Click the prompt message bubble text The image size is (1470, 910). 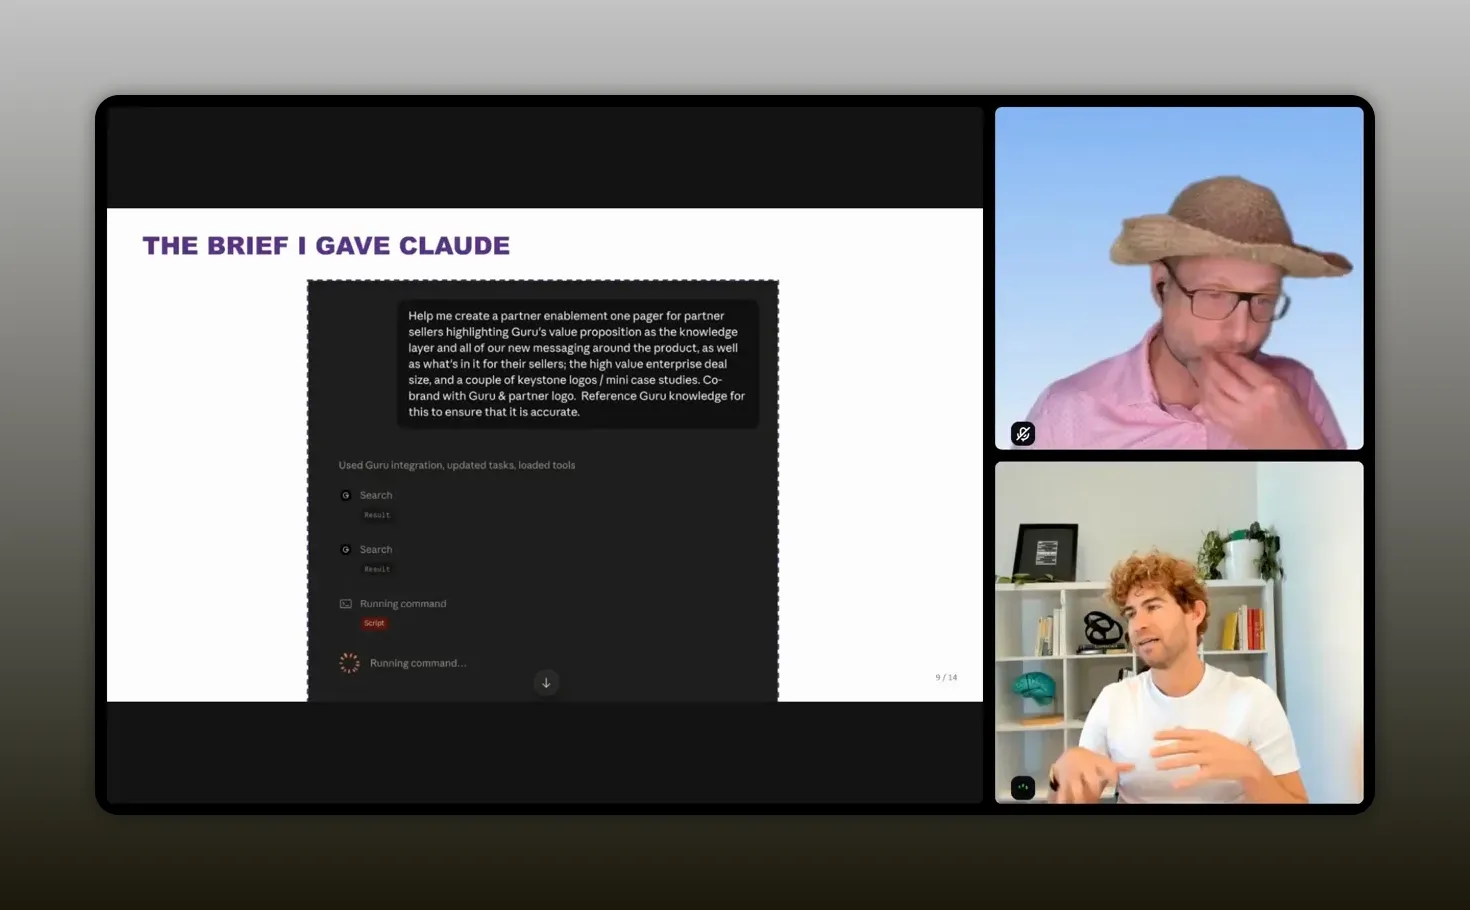[577, 363]
